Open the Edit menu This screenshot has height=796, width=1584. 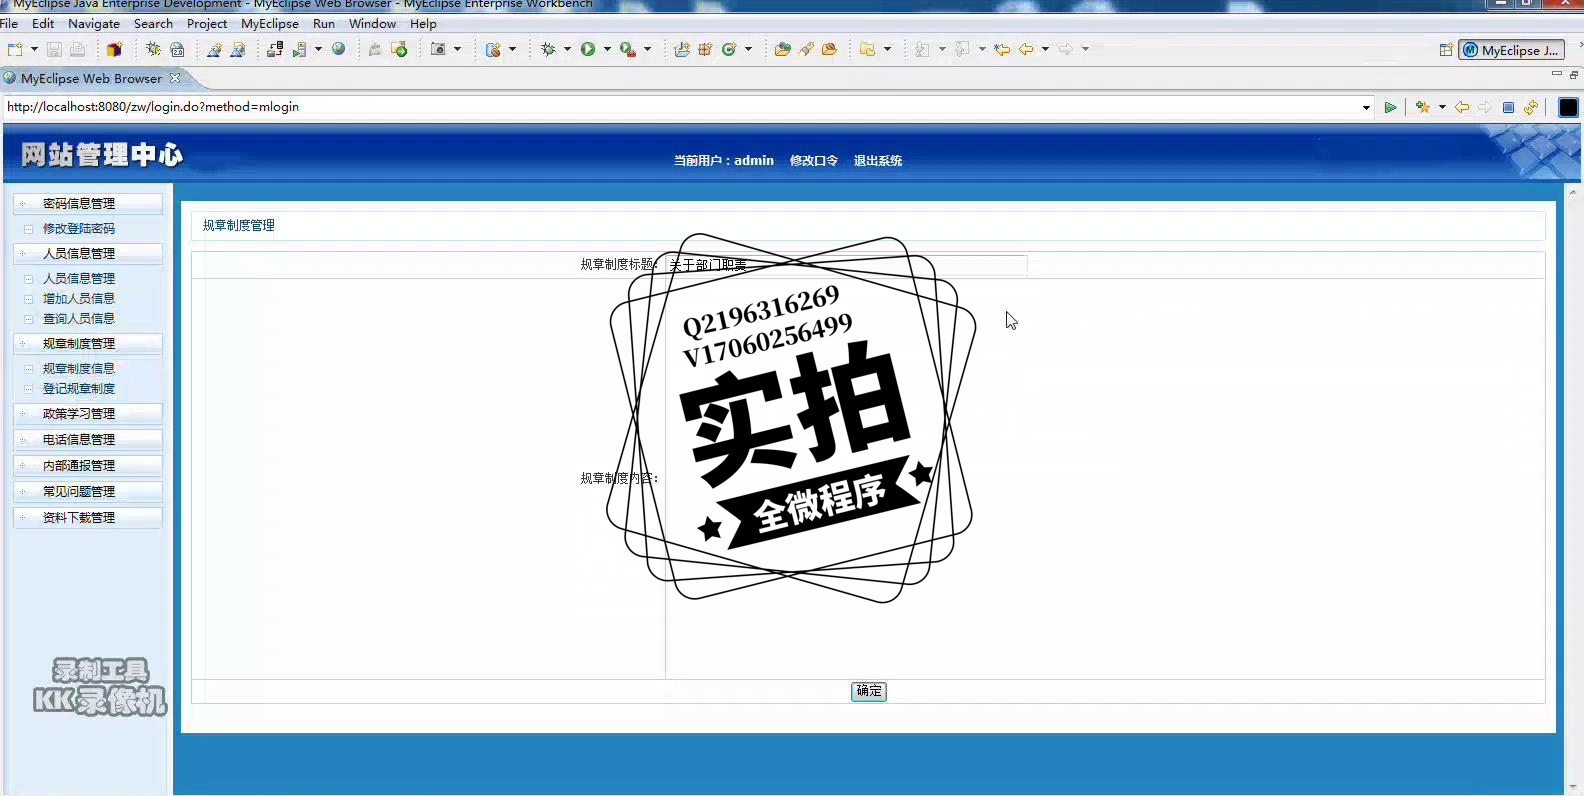point(43,24)
